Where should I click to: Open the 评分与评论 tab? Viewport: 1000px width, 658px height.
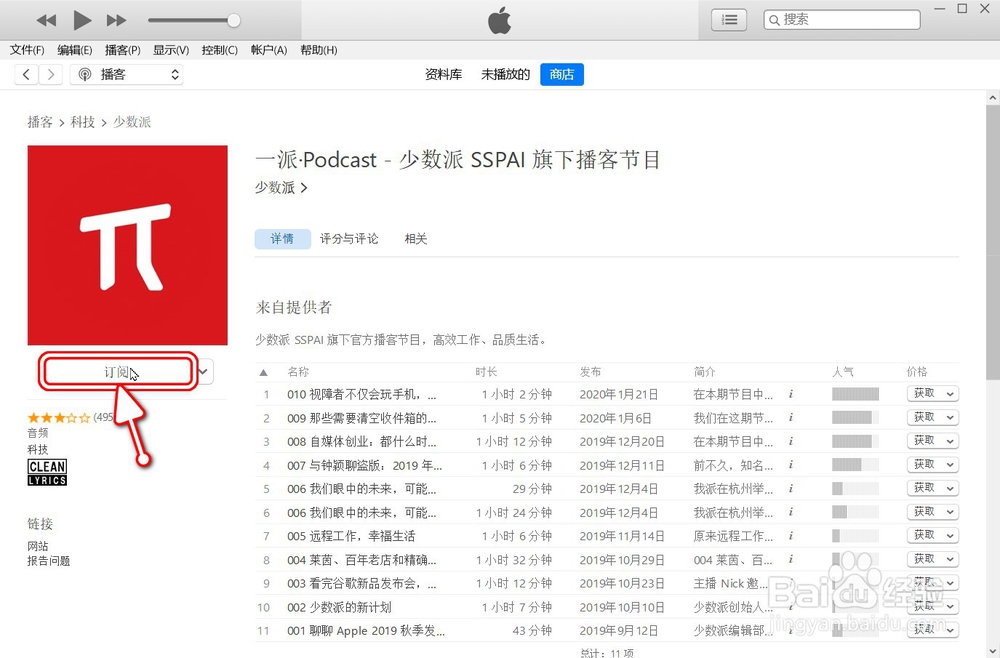point(349,238)
